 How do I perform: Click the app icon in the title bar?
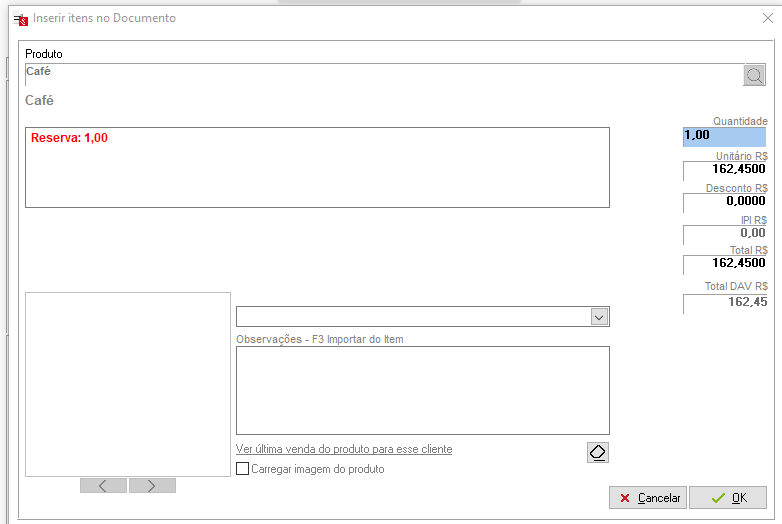tap(19, 18)
